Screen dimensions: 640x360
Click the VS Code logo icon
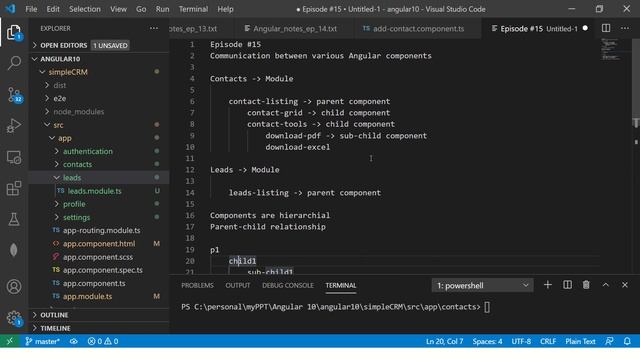coord(10,9)
